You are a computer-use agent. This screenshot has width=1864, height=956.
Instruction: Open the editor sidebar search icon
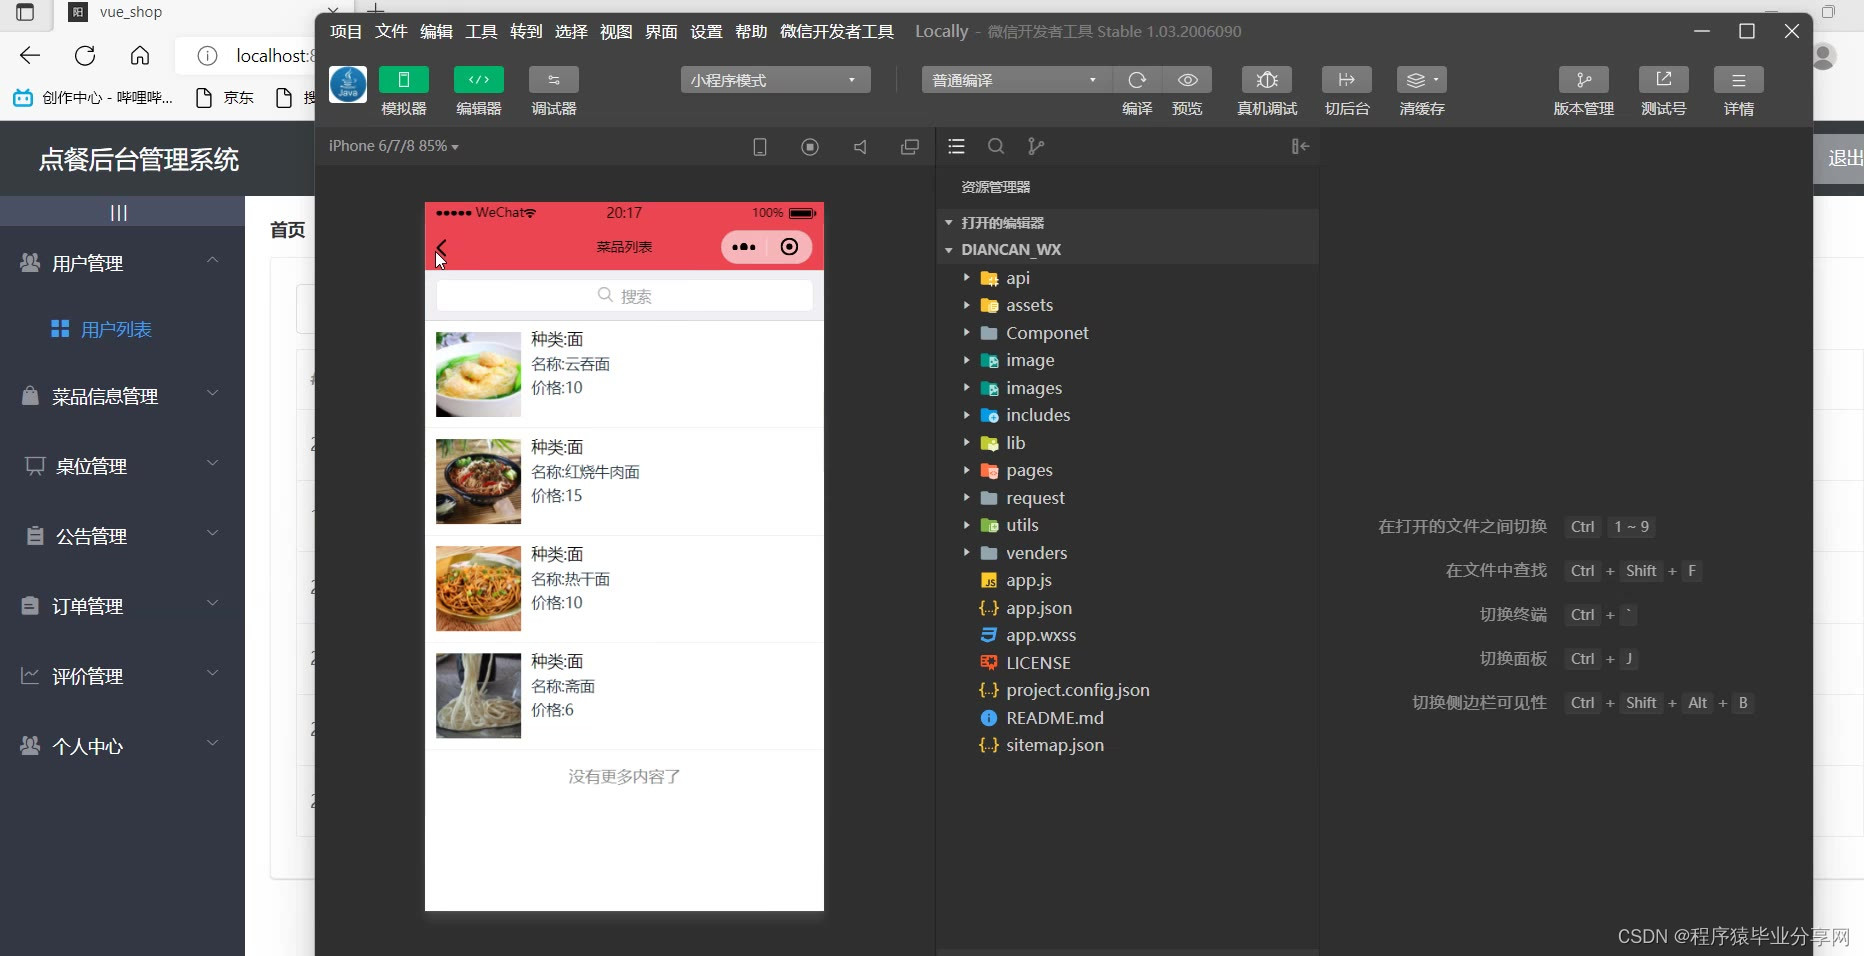click(x=996, y=146)
